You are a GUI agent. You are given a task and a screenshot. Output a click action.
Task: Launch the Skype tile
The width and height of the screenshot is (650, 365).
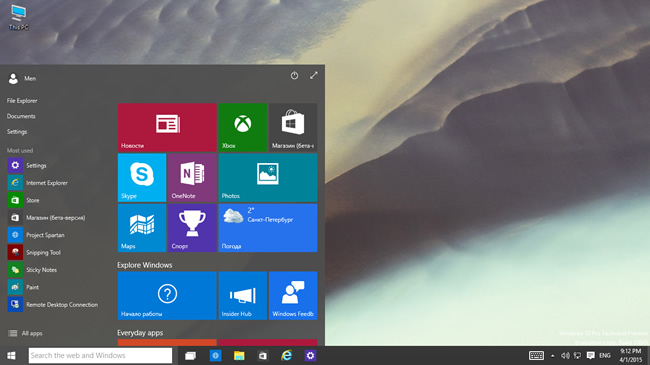[x=142, y=178]
